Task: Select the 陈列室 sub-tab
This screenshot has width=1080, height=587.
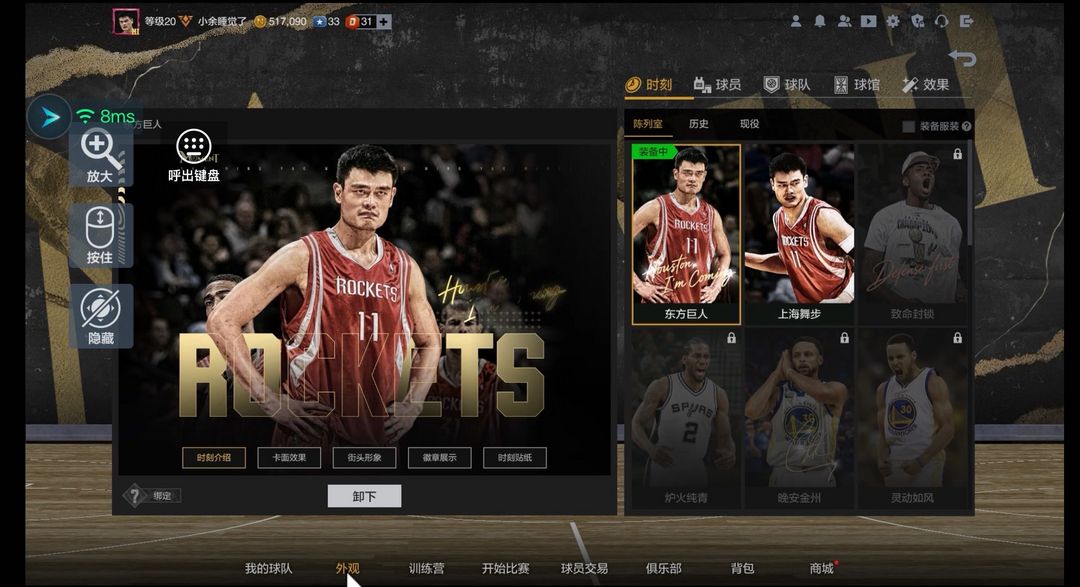Action: [x=647, y=123]
